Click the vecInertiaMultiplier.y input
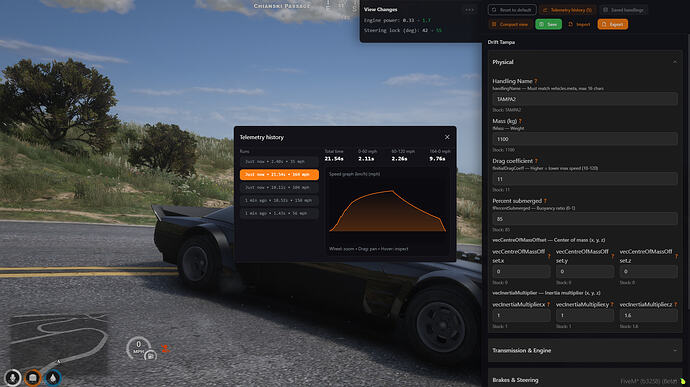The image size is (690, 387). coord(585,316)
